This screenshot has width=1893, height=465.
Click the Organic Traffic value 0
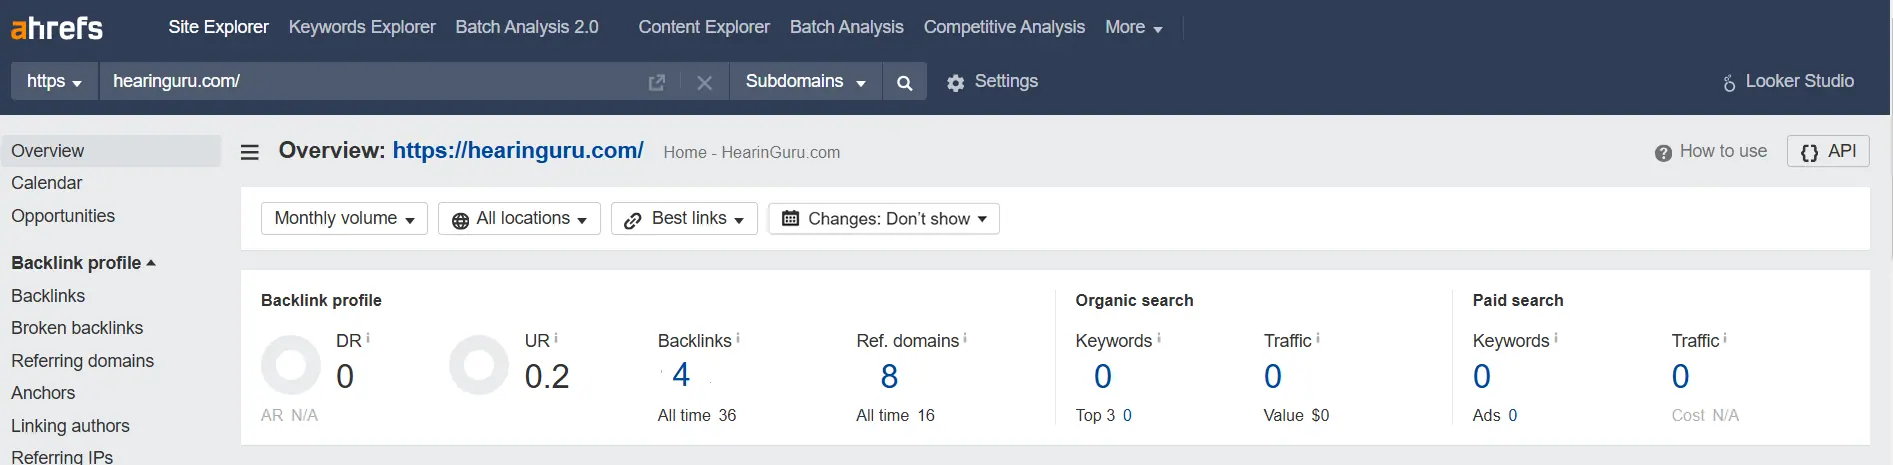tap(1273, 376)
